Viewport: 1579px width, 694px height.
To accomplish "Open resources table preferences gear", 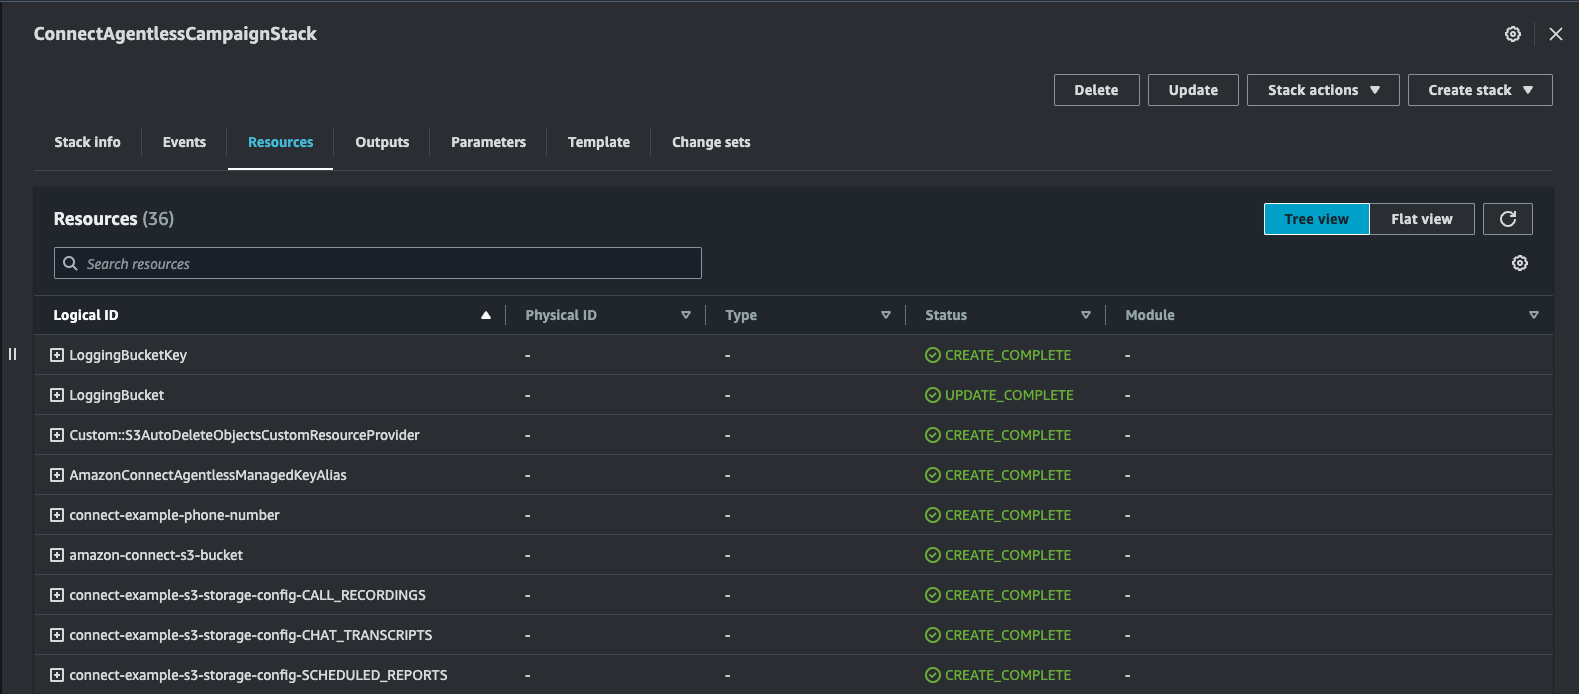I will (1520, 263).
